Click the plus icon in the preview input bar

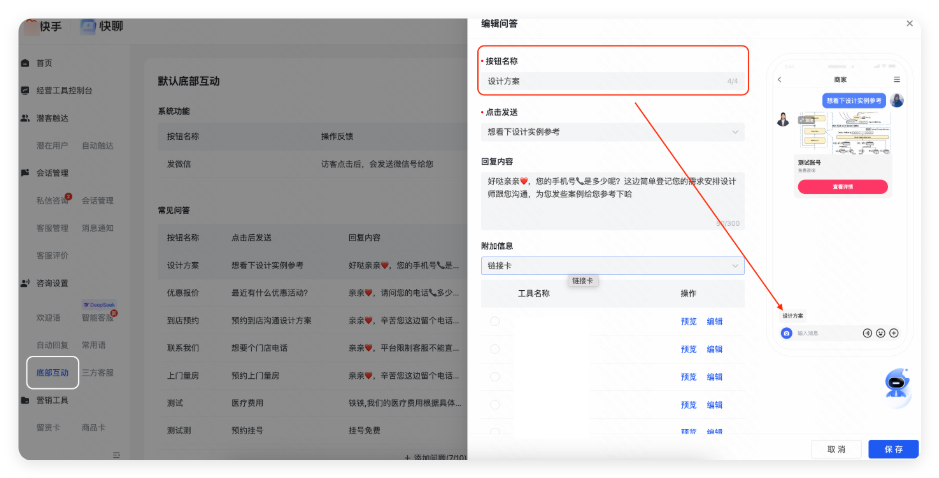tap(893, 333)
